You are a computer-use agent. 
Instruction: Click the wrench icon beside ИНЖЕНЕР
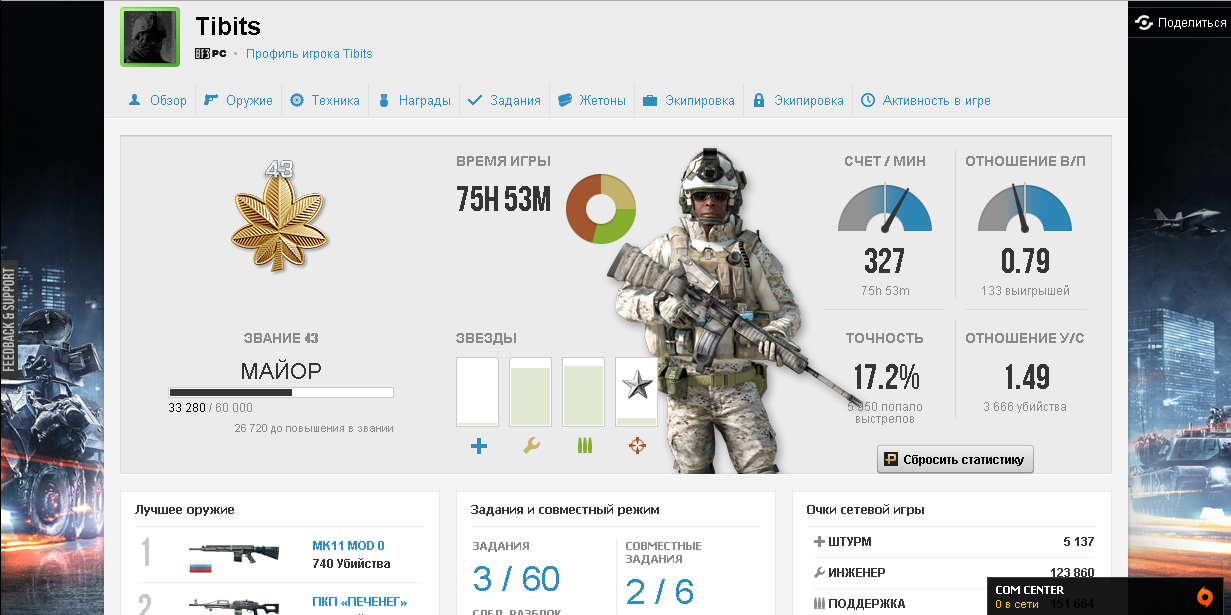click(820, 573)
